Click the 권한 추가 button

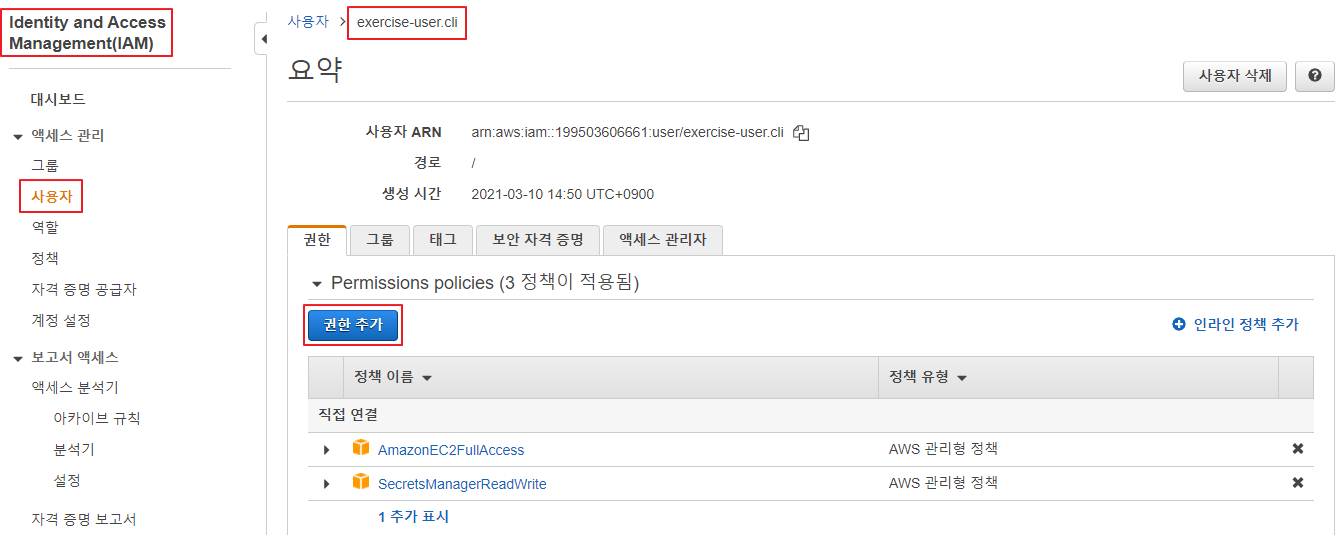pos(353,325)
